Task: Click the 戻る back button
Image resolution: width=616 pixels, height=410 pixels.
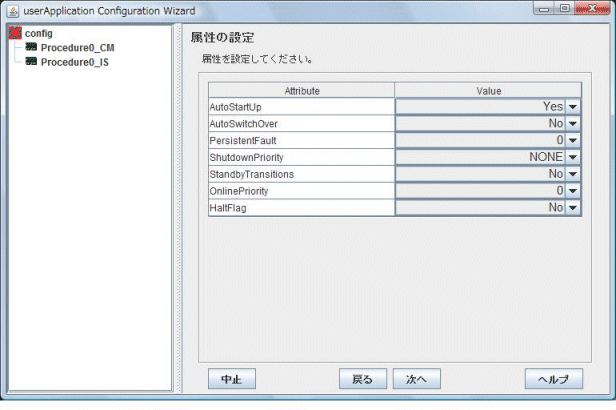Action: tap(363, 379)
